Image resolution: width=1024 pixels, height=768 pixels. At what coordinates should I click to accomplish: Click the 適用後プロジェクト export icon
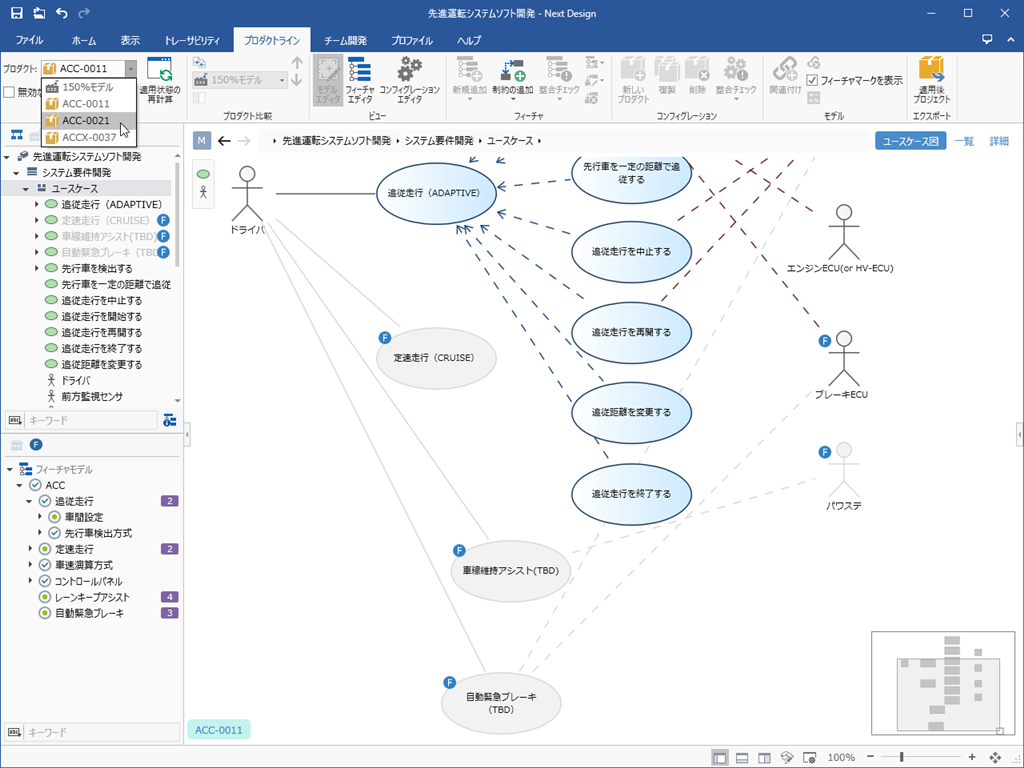point(931,81)
